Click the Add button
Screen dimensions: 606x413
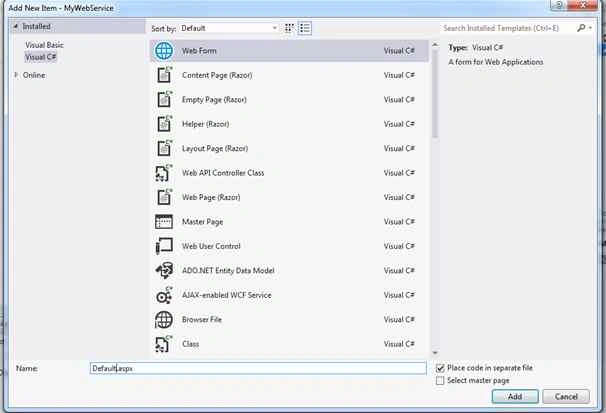click(x=515, y=396)
